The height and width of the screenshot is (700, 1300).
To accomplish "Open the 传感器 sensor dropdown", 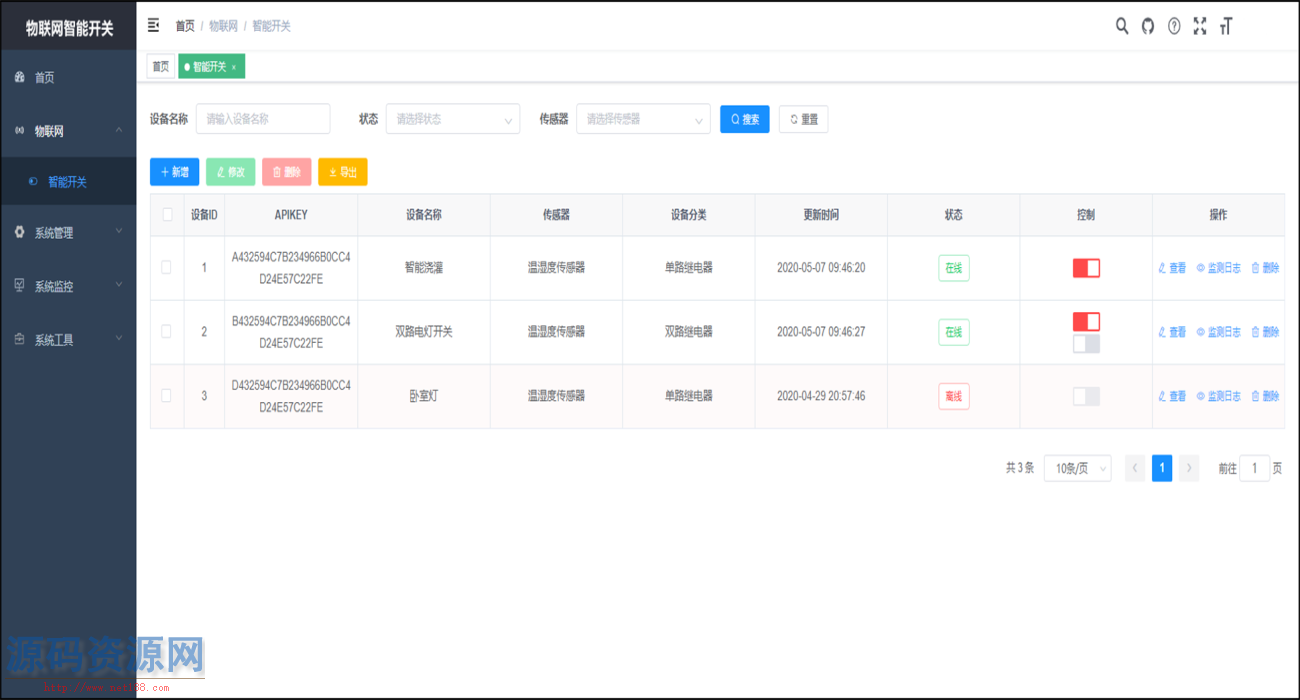I will pos(642,119).
